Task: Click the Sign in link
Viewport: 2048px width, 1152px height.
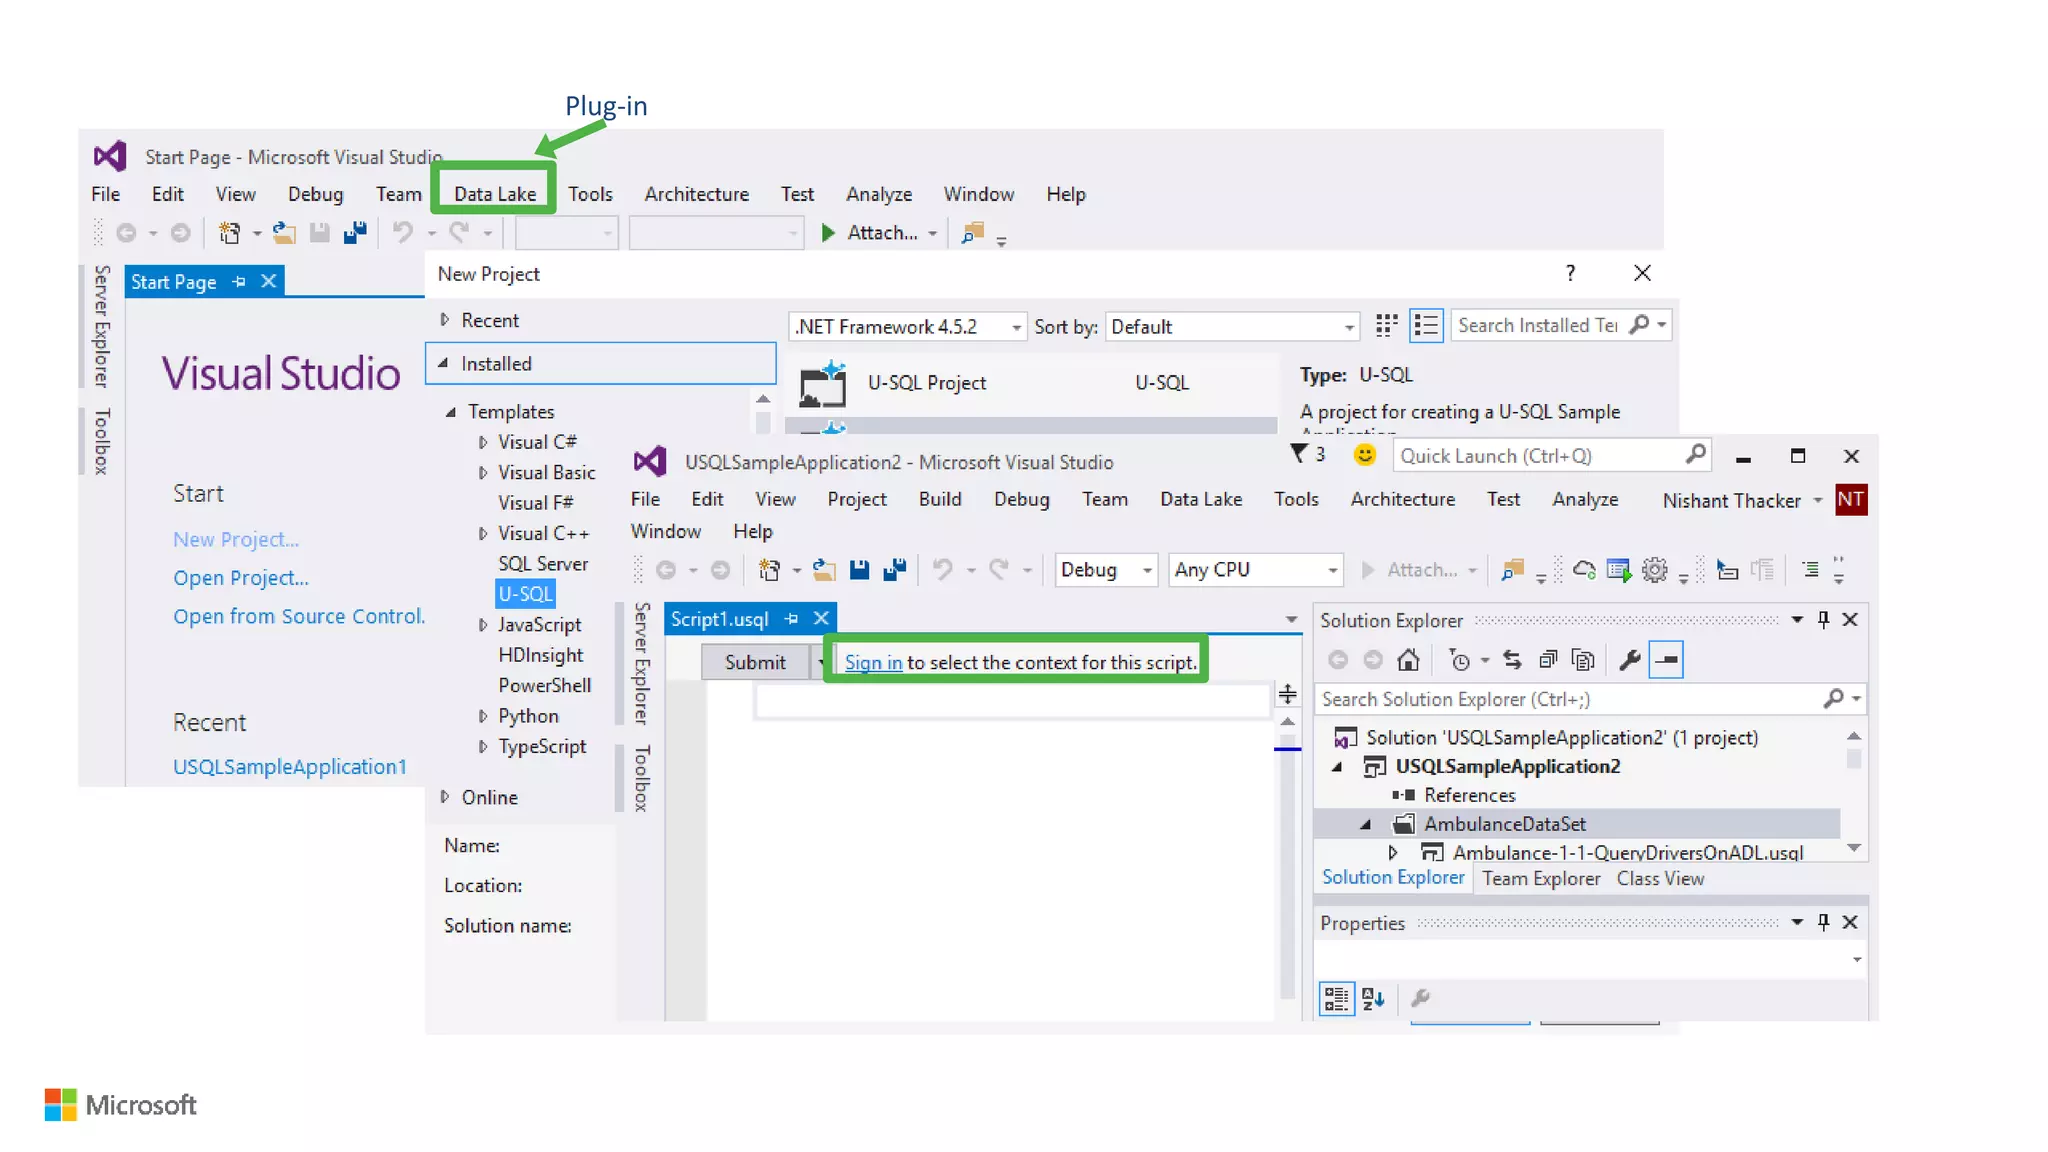Action: [x=873, y=662]
